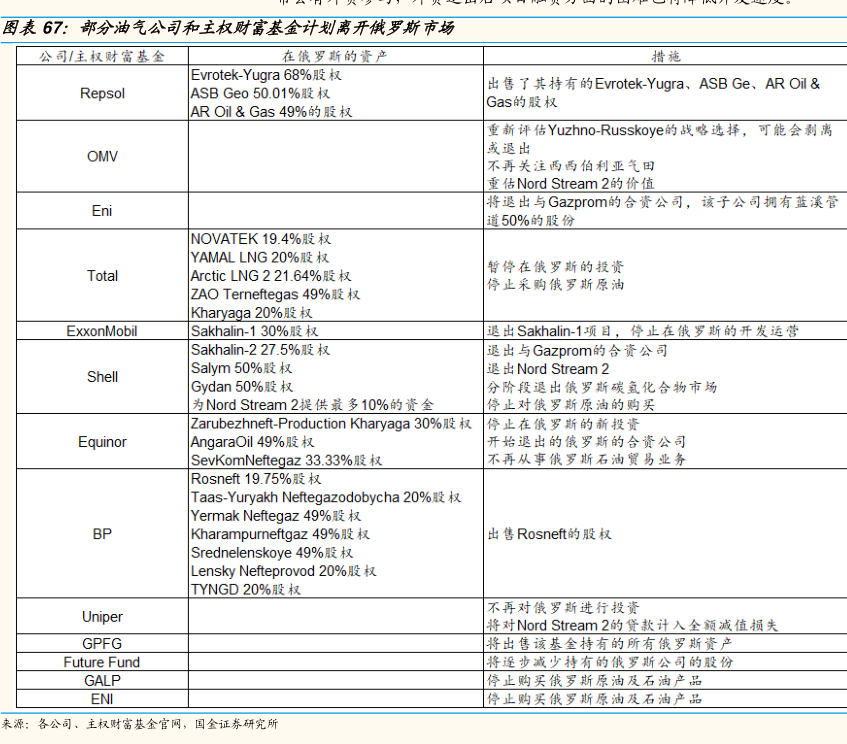
Task: Select the Total company cell
Action: [x=102, y=276]
